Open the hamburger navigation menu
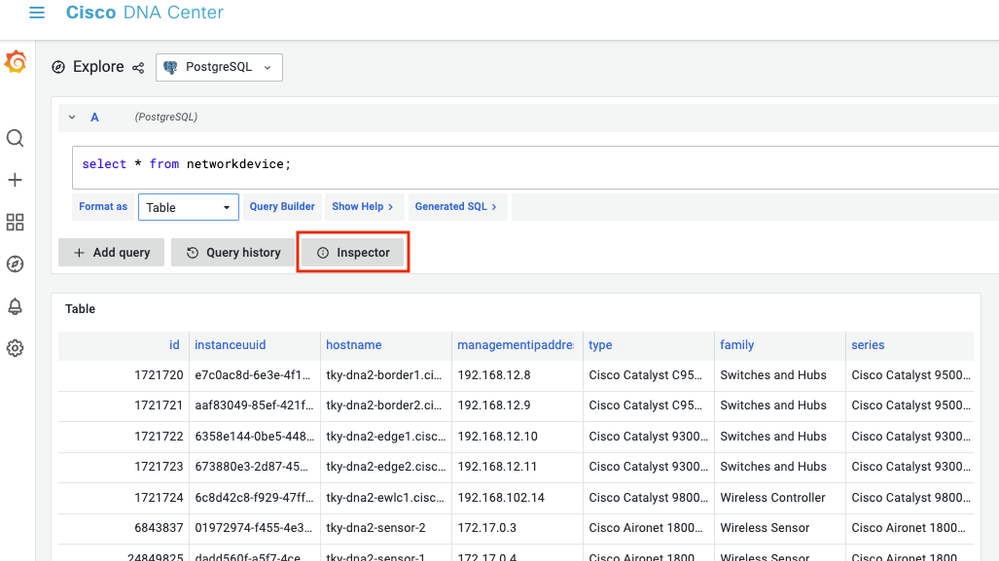The image size is (999, 561). click(x=37, y=12)
